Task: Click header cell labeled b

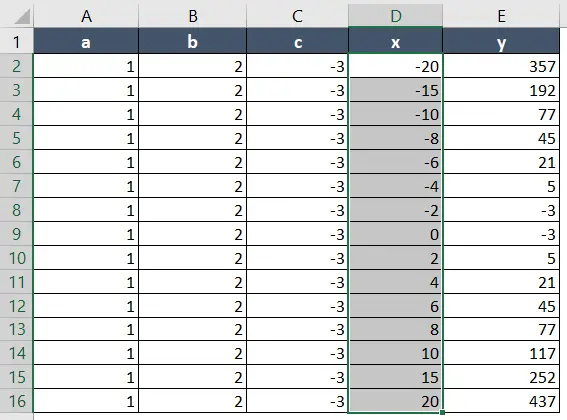Action: coord(192,42)
